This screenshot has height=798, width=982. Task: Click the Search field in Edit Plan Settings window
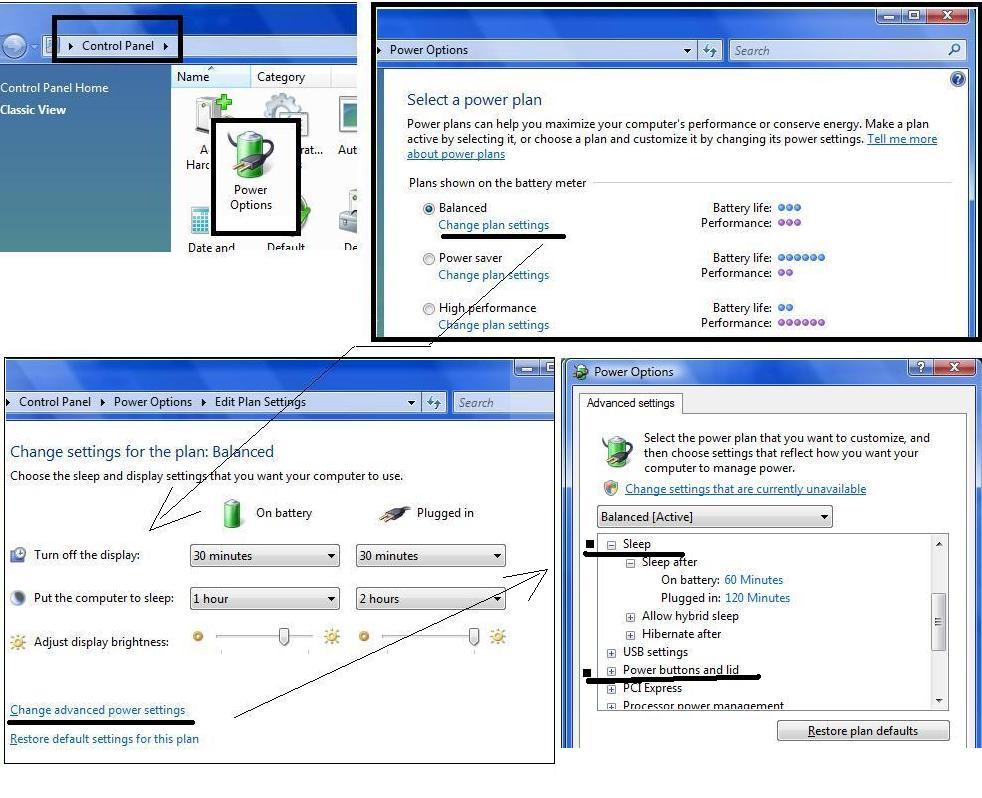(x=504, y=403)
